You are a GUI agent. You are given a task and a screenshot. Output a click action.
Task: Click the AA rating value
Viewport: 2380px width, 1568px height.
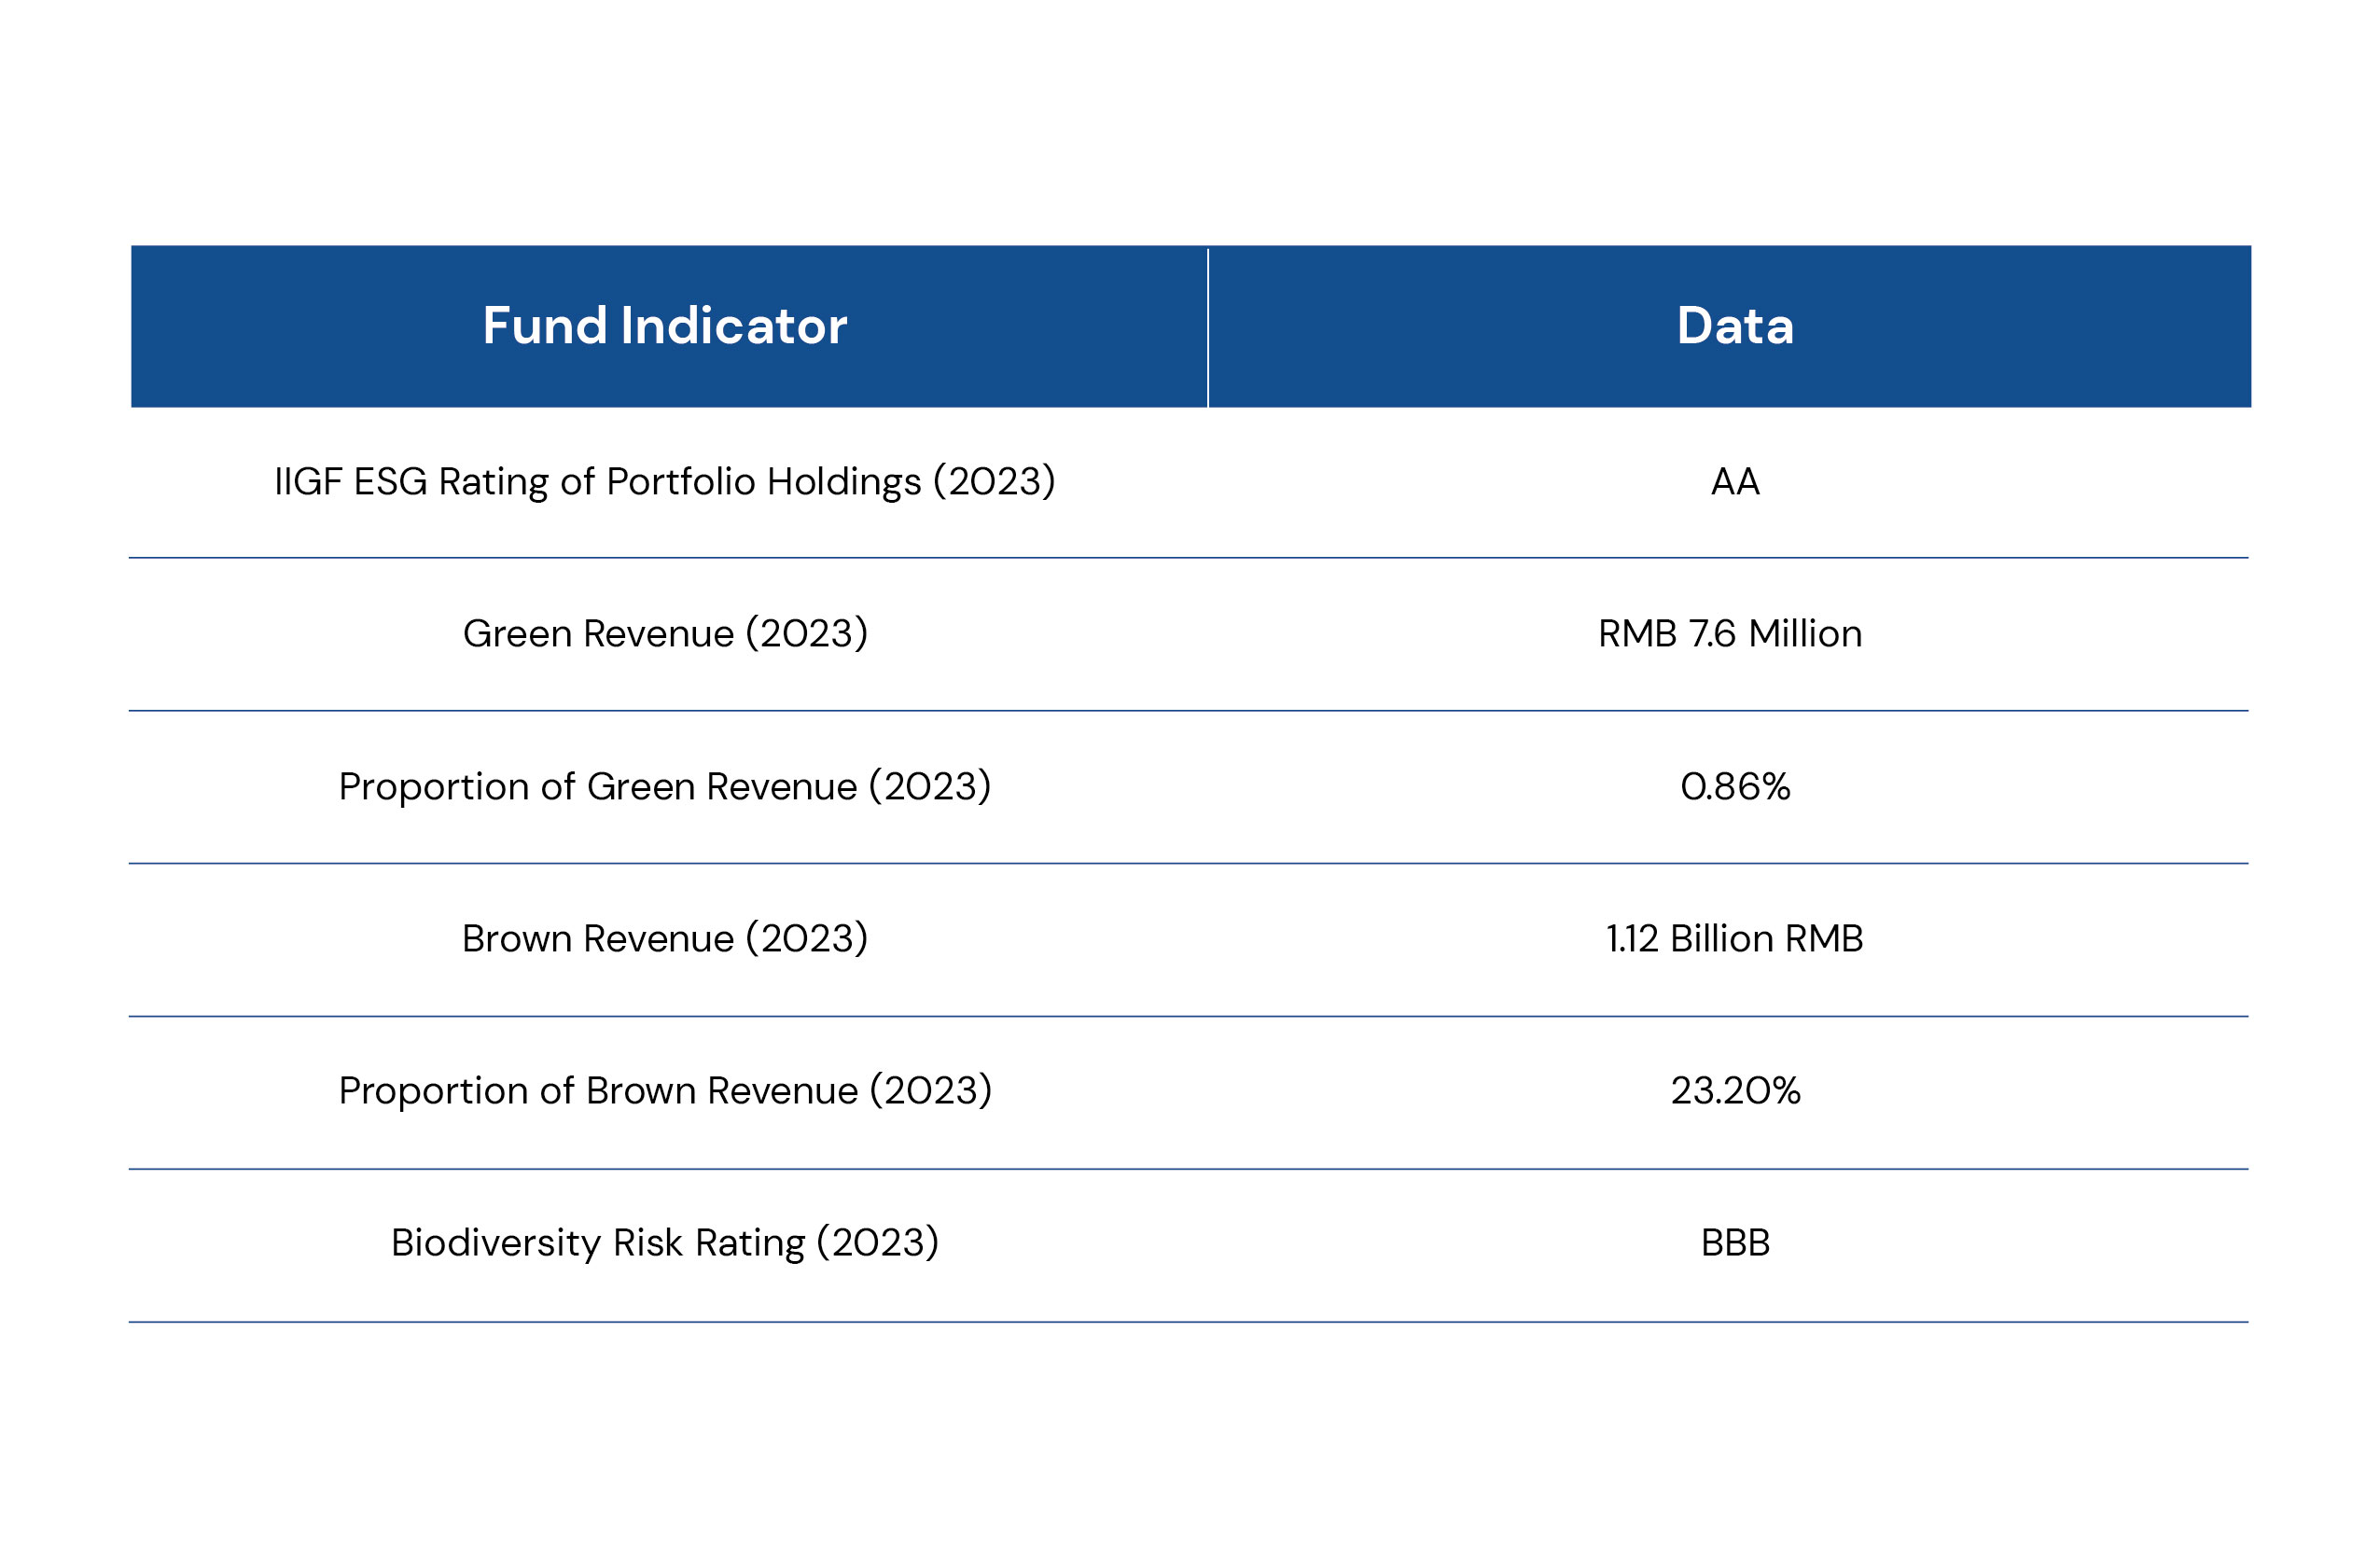pyautogui.click(x=1735, y=482)
